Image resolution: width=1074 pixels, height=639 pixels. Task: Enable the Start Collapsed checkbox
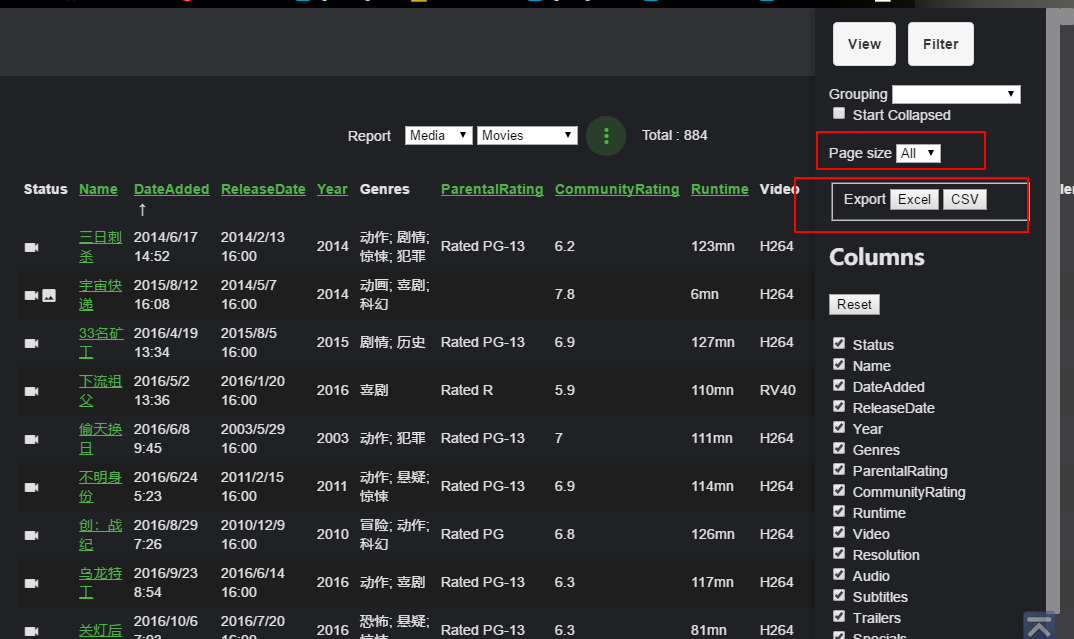pos(839,114)
